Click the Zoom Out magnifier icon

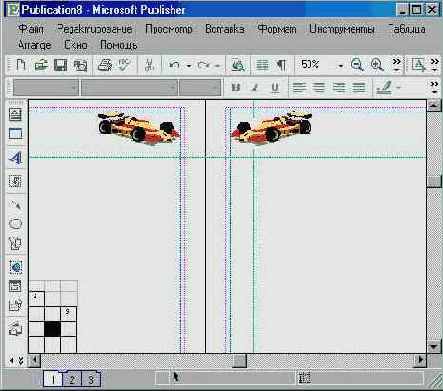point(357,64)
